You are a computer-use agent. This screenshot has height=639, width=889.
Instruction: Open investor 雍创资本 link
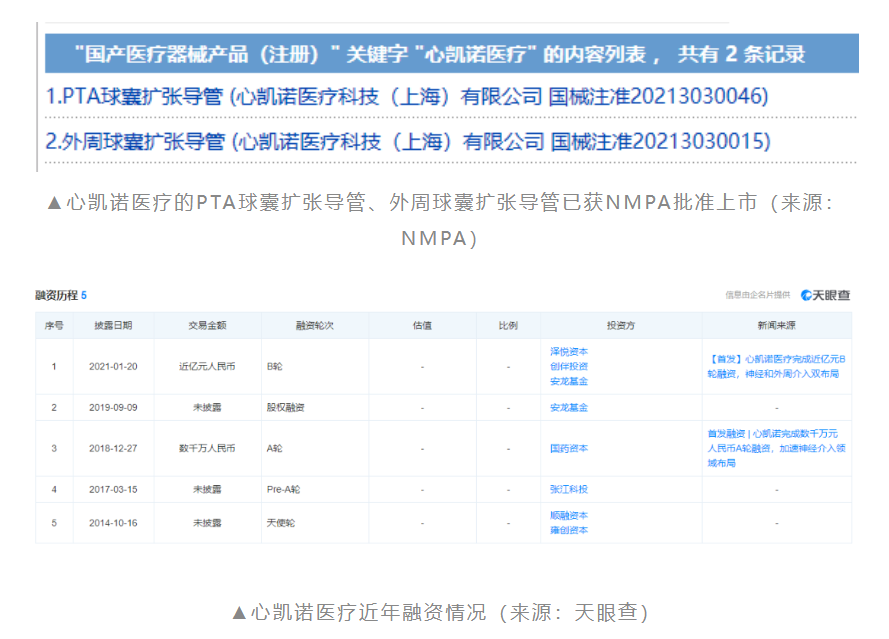(569, 530)
